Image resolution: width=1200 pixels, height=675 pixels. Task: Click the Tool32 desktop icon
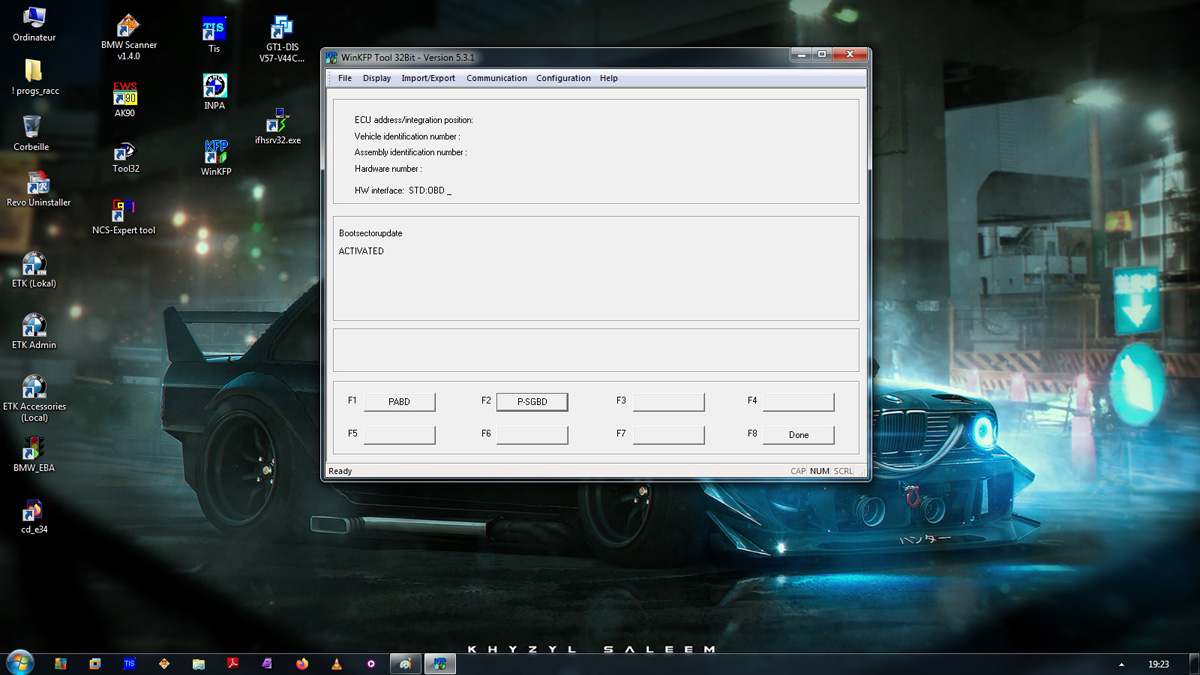pos(126,157)
